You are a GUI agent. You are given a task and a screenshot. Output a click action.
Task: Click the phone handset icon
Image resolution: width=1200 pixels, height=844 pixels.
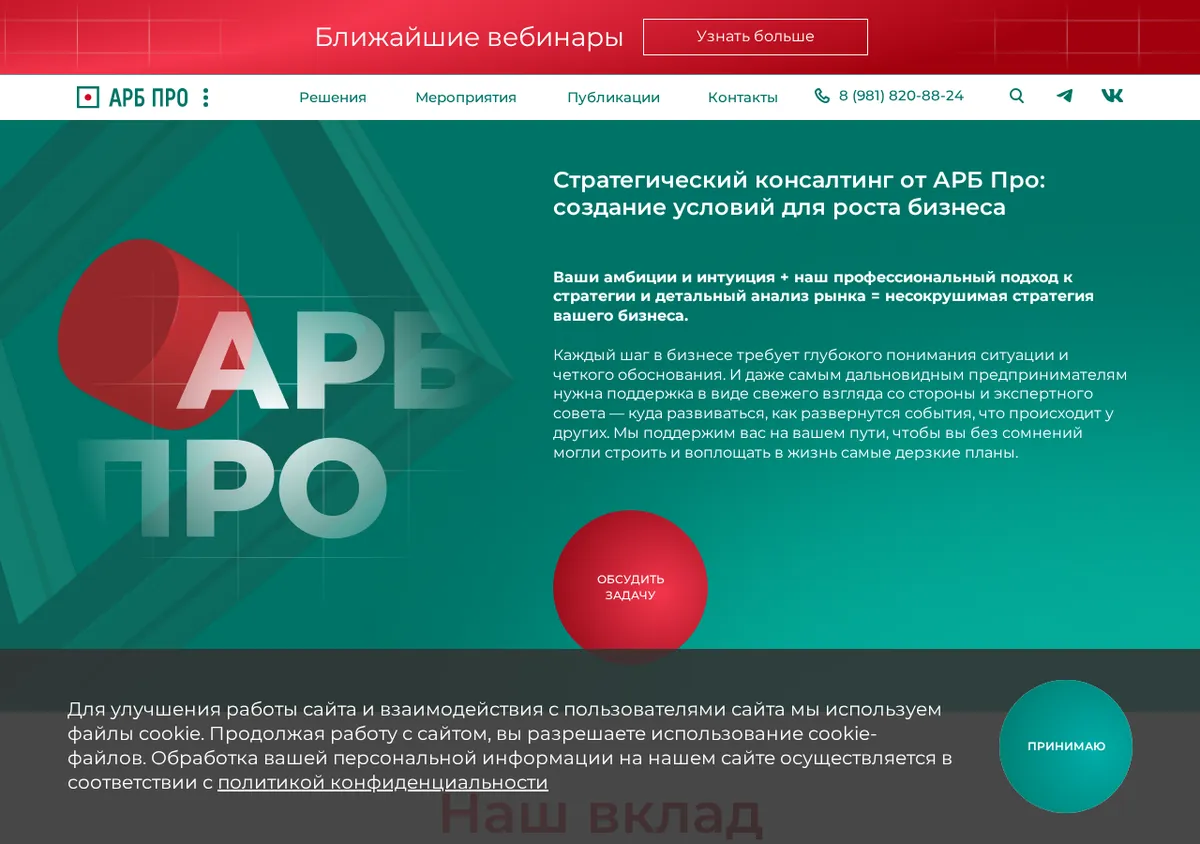pos(822,96)
